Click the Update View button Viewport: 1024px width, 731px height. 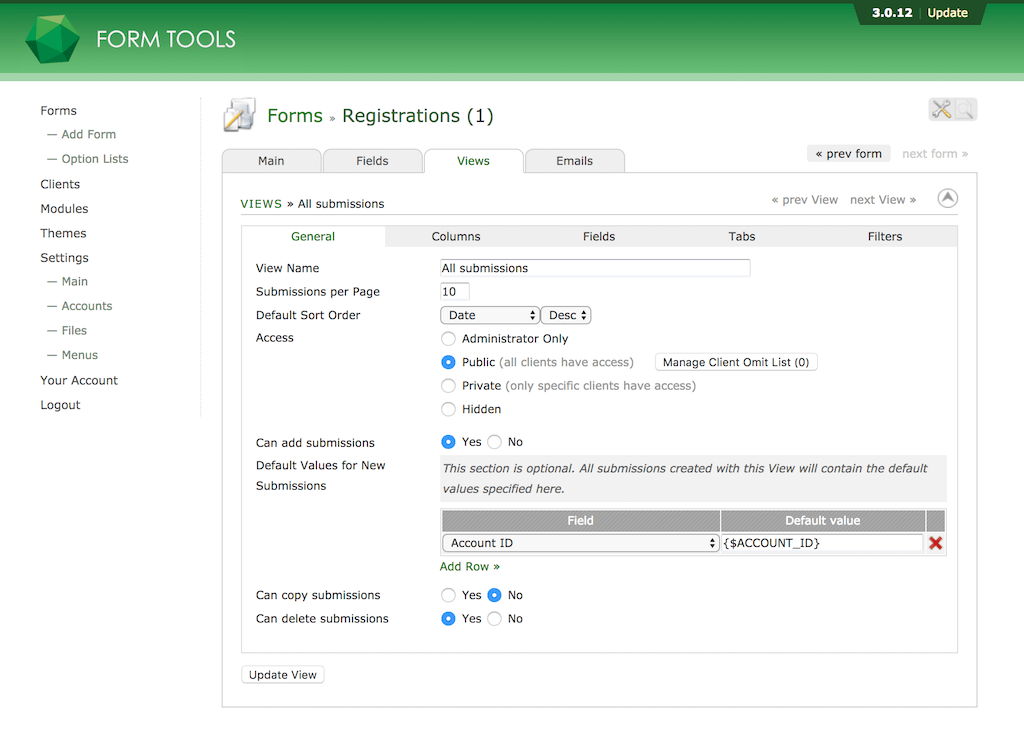point(283,675)
